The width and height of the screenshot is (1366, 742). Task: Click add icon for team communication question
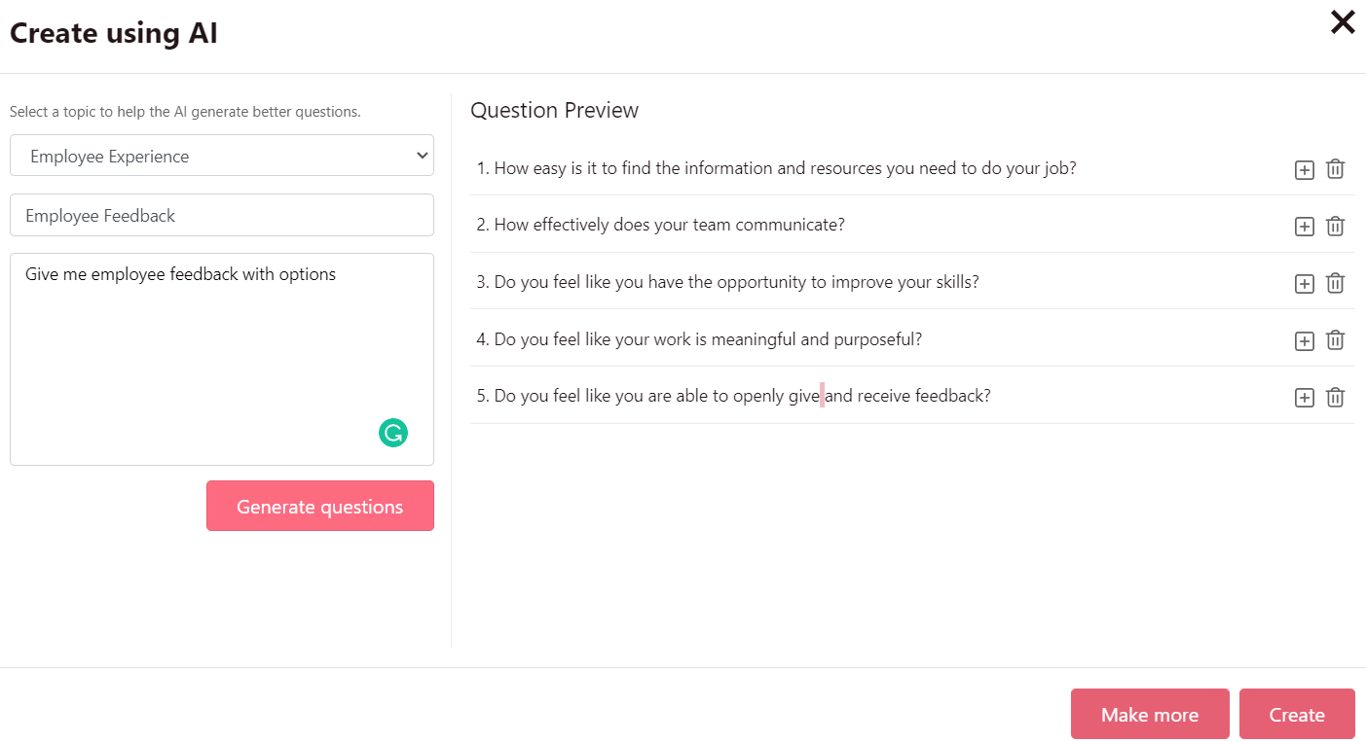pos(1304,227)
